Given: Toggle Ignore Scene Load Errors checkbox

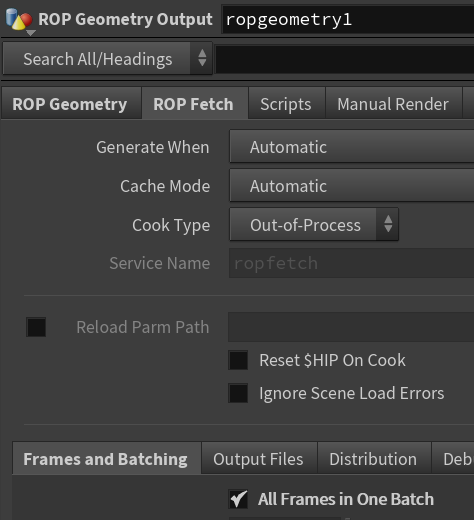Looking at the screenshot, I should tap(238, 393).
